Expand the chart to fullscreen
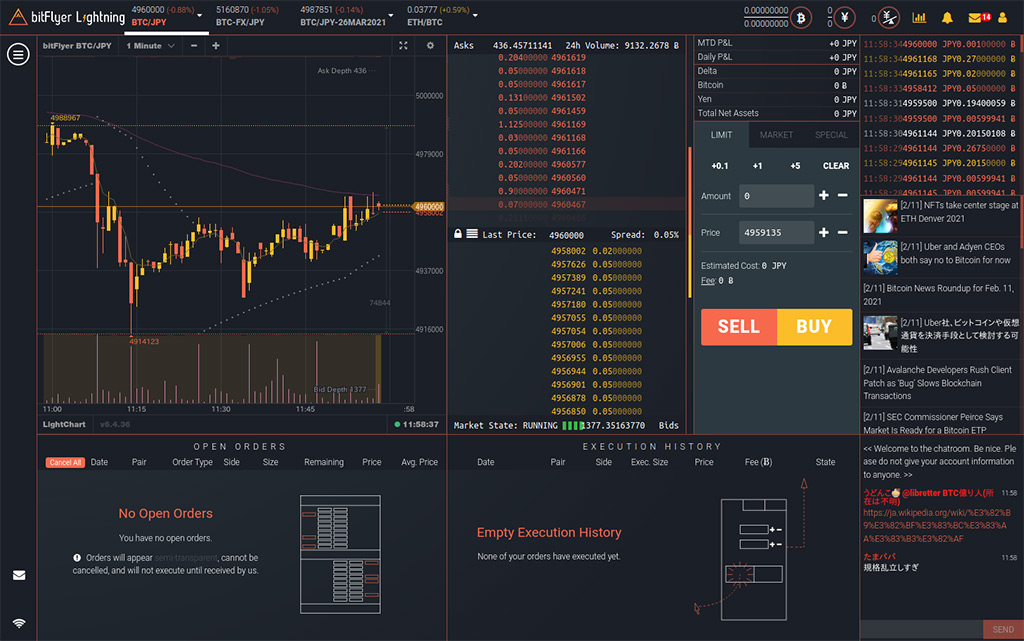The image size is (1024, 641). pos(403,46)
